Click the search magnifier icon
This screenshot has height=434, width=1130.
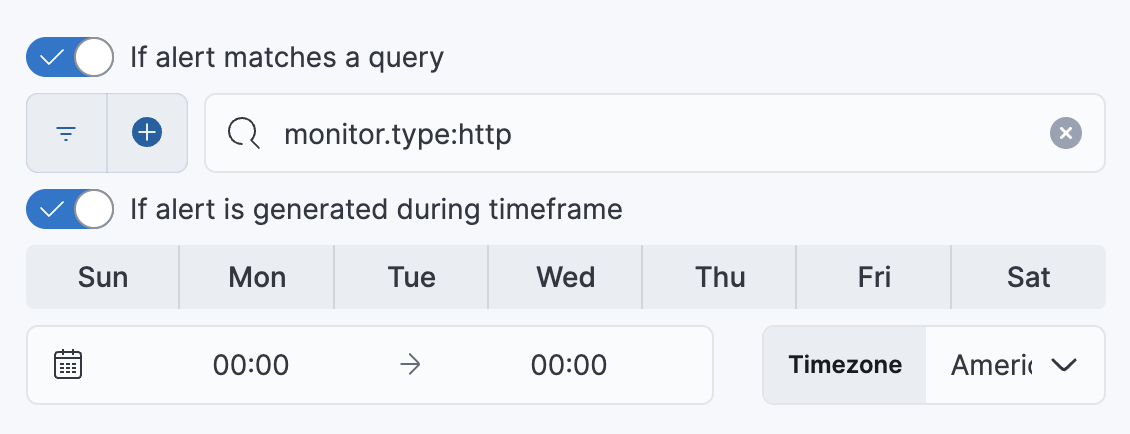[243, 133]
